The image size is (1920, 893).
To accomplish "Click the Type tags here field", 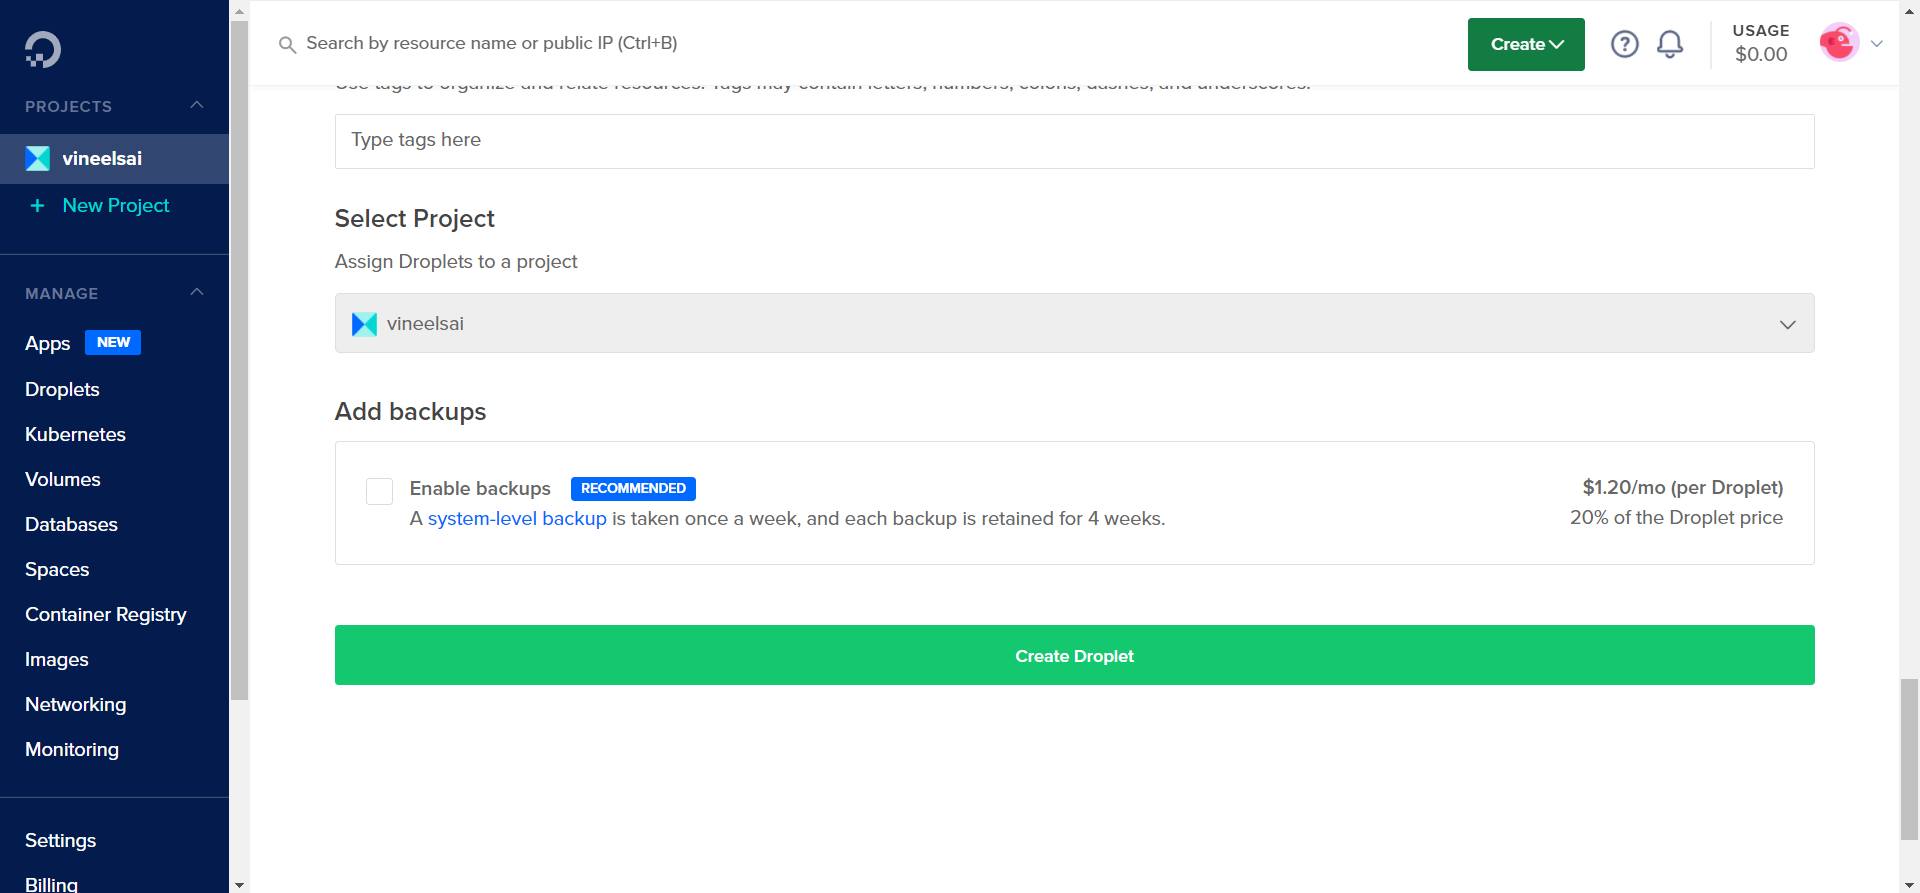I will pyautogui.click(x=1074, y=141).
